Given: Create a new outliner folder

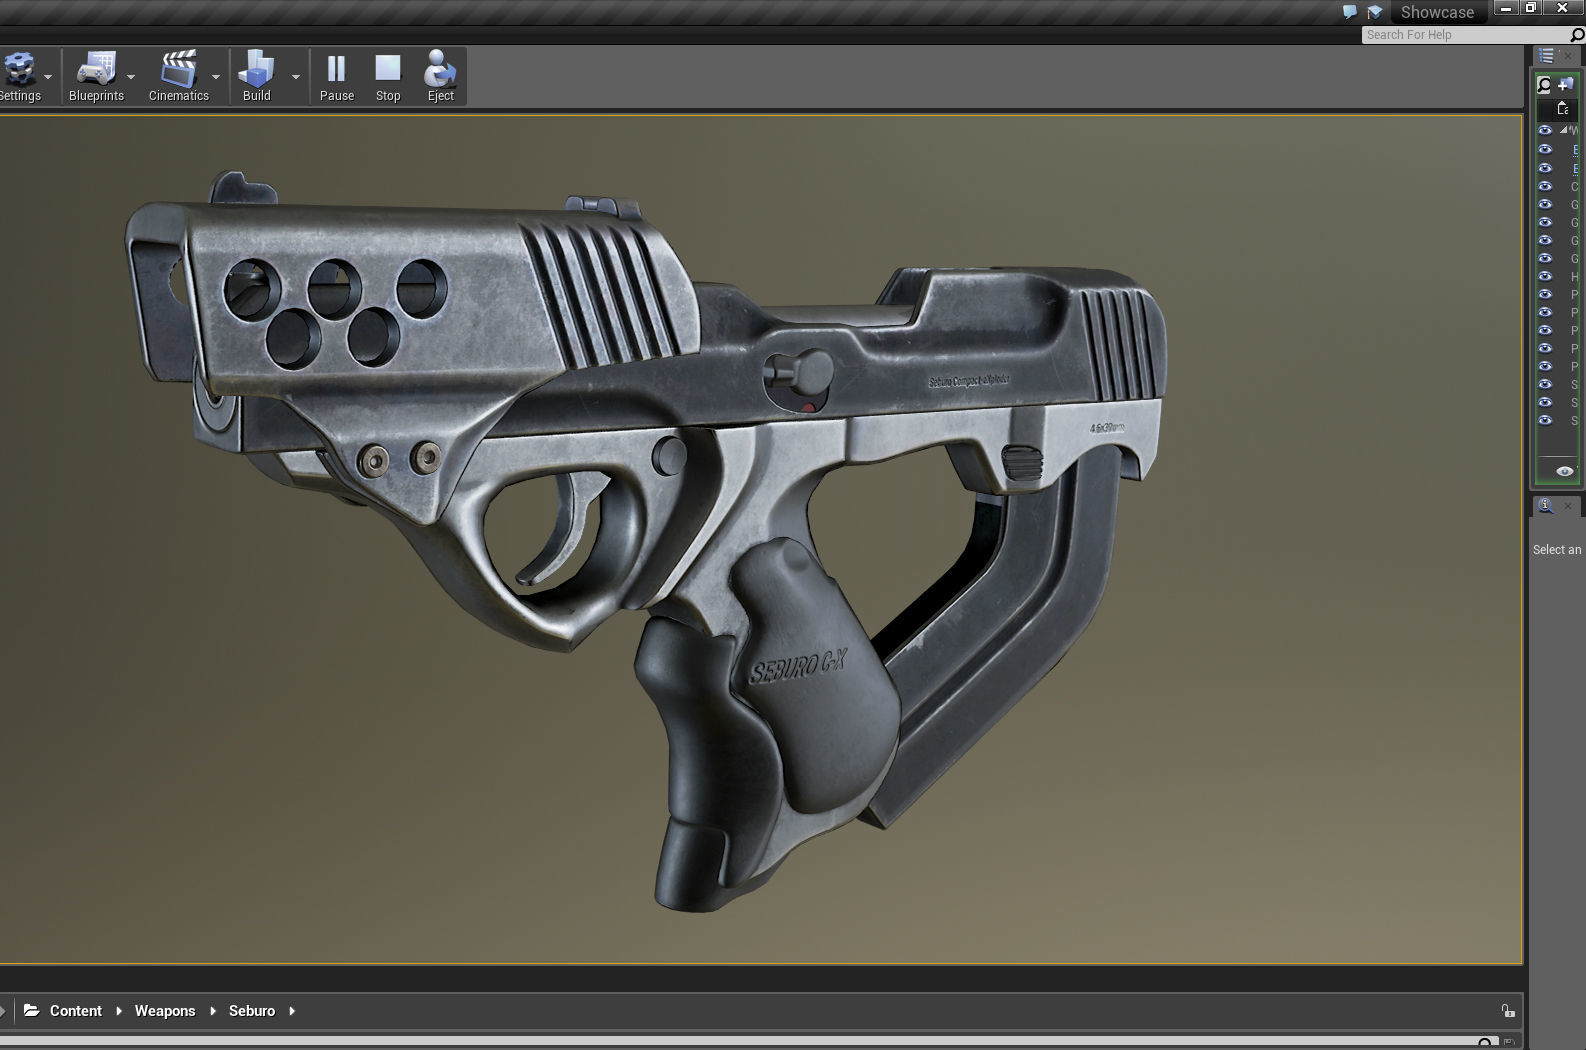Looking at the screenshot, I should point(1566,85).
